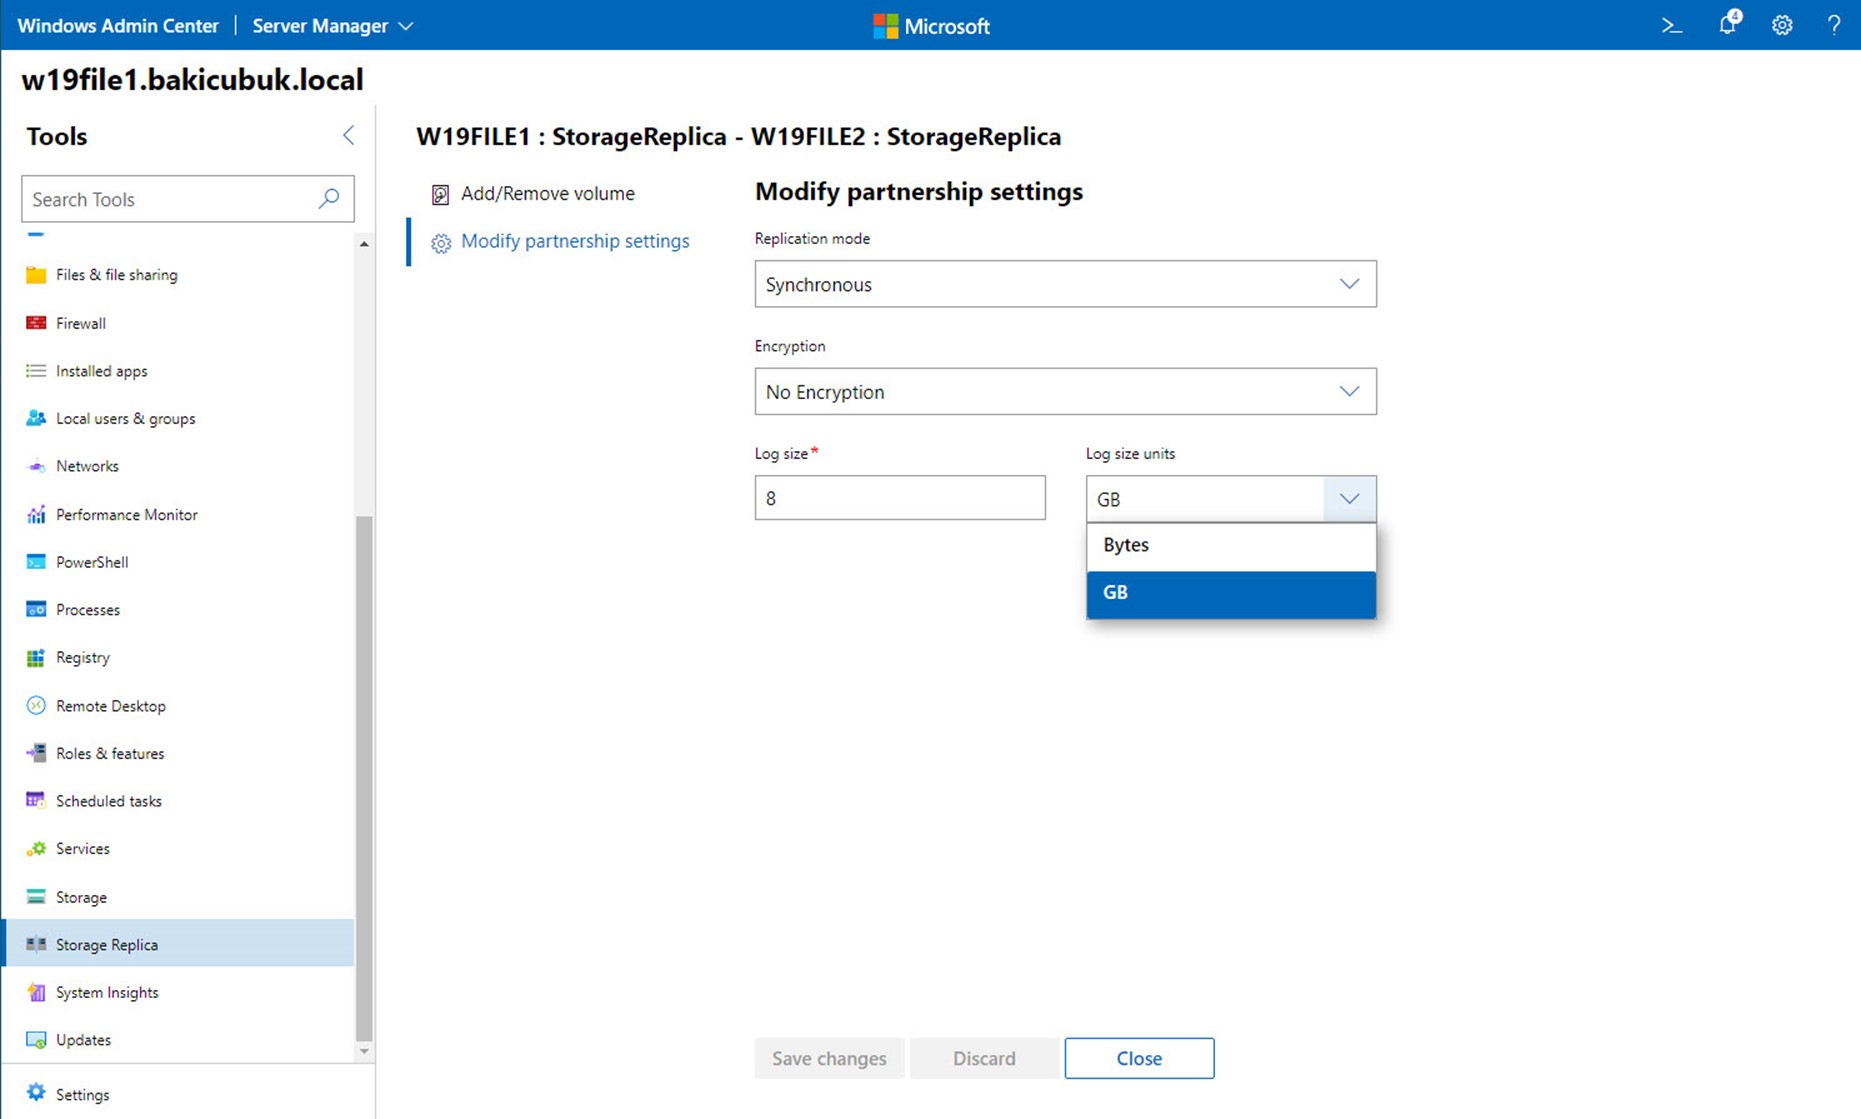Click the sidebar Settings gear icon
1861x1119 pixels.
pyautogui.click(x=36, y=1093)
